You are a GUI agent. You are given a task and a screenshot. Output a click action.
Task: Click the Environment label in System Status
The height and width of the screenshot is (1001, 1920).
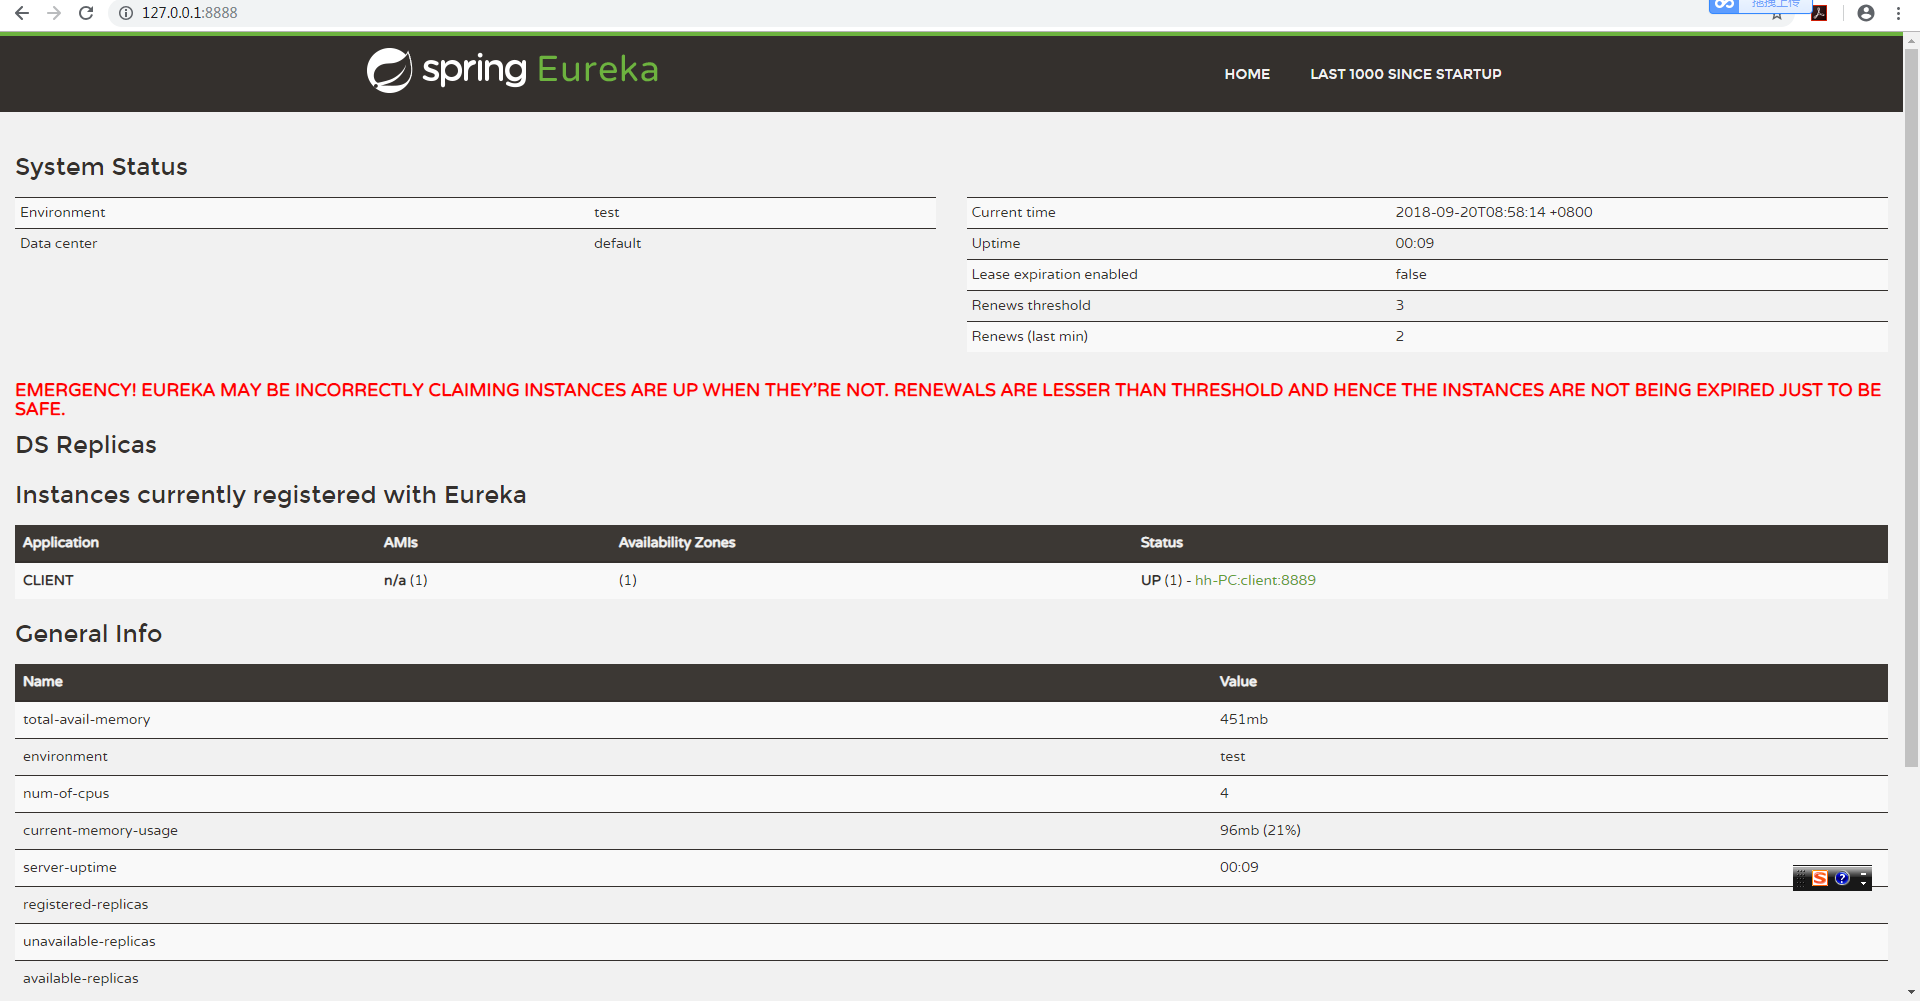coord(62,212)
